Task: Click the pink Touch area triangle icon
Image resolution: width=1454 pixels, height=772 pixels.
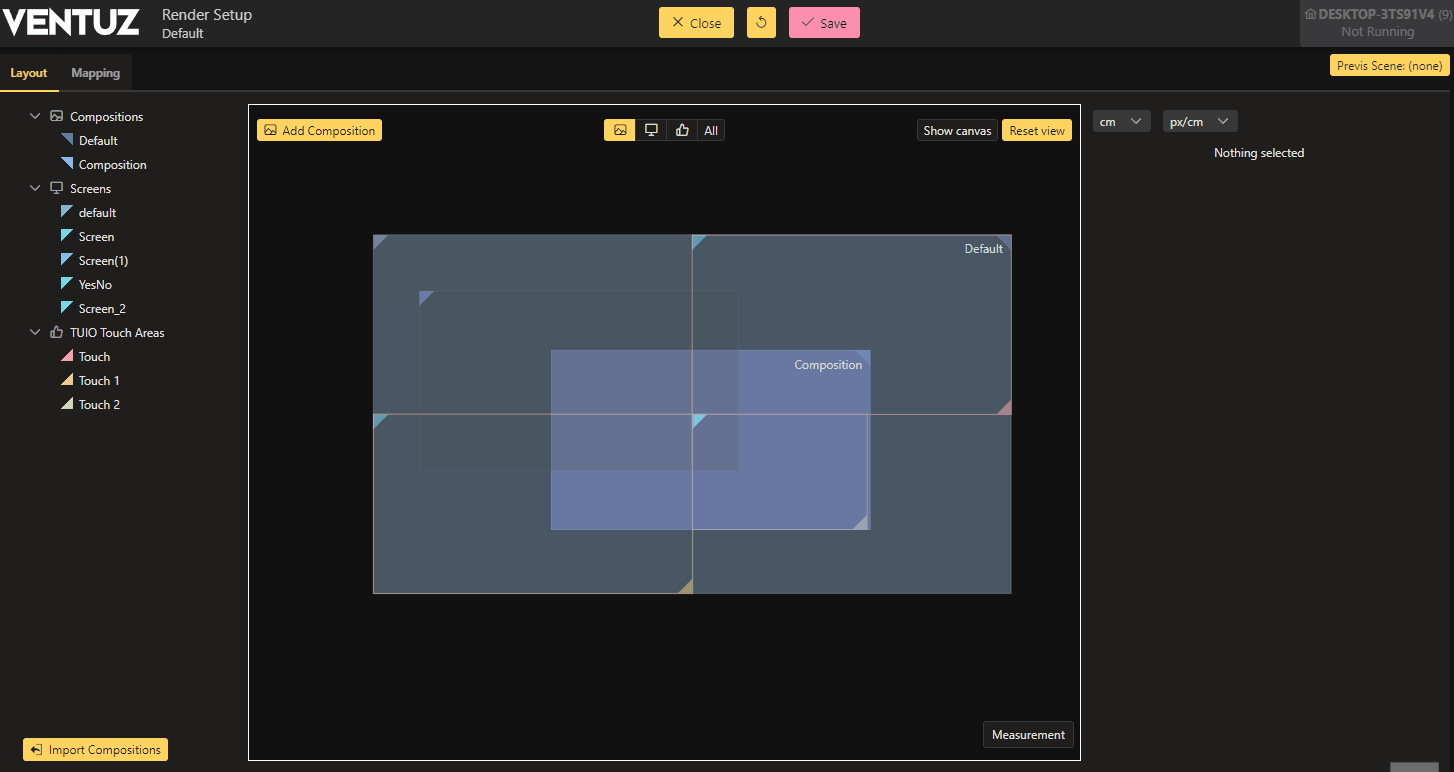Action: [67, 357]
